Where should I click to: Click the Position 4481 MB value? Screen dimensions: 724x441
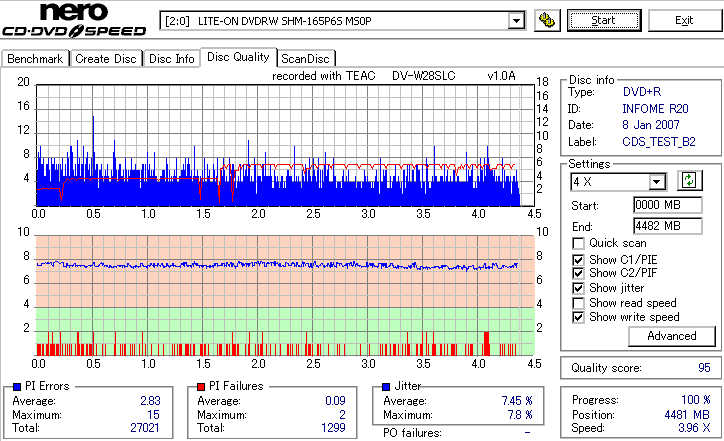pos(687,415)
